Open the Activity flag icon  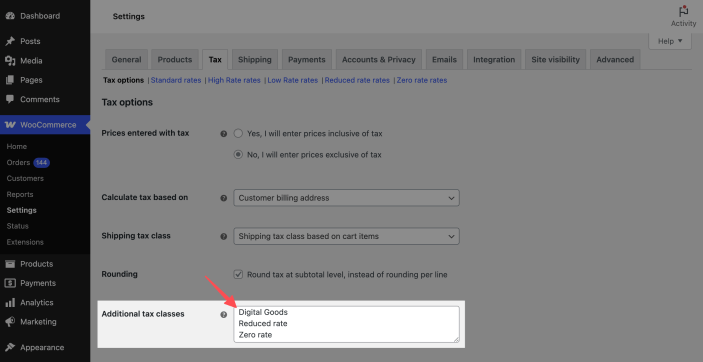coord(683,11)
